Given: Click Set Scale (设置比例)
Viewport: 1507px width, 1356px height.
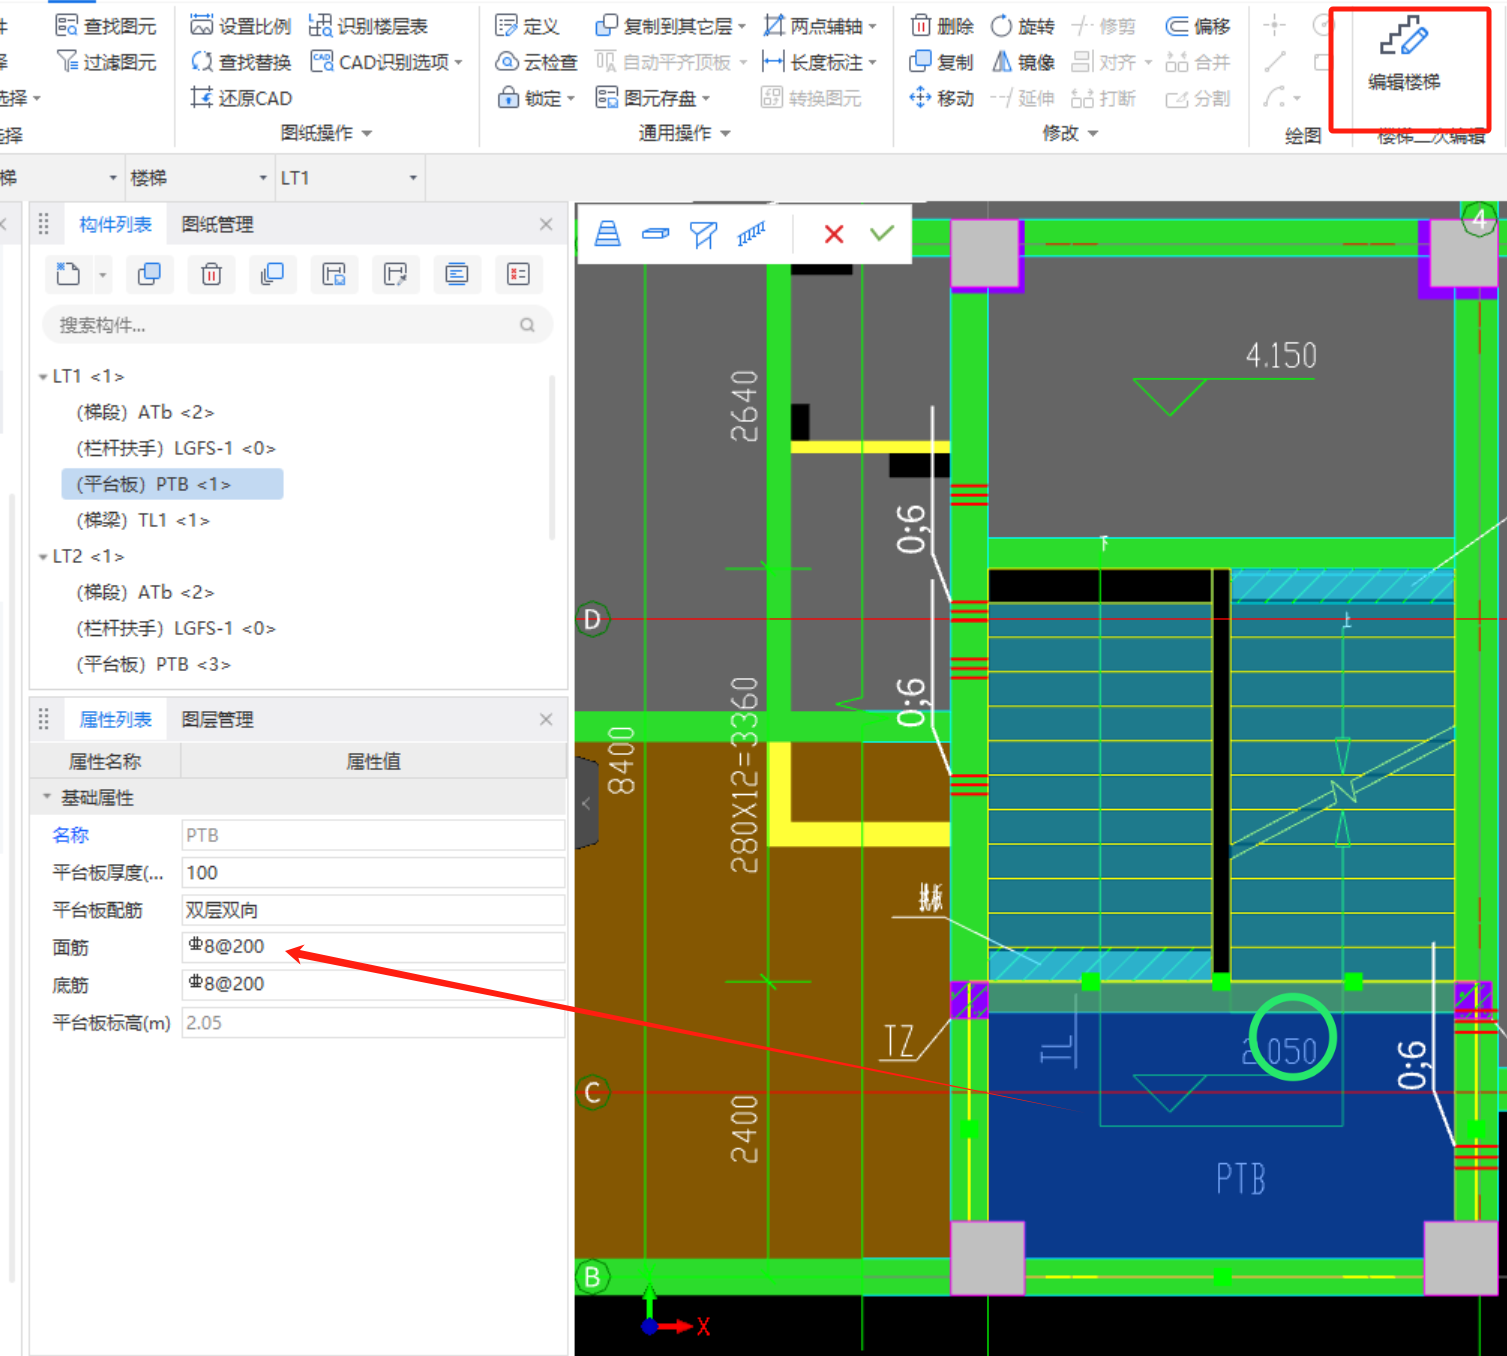Looking at the screenshot, I should point(241,26).
